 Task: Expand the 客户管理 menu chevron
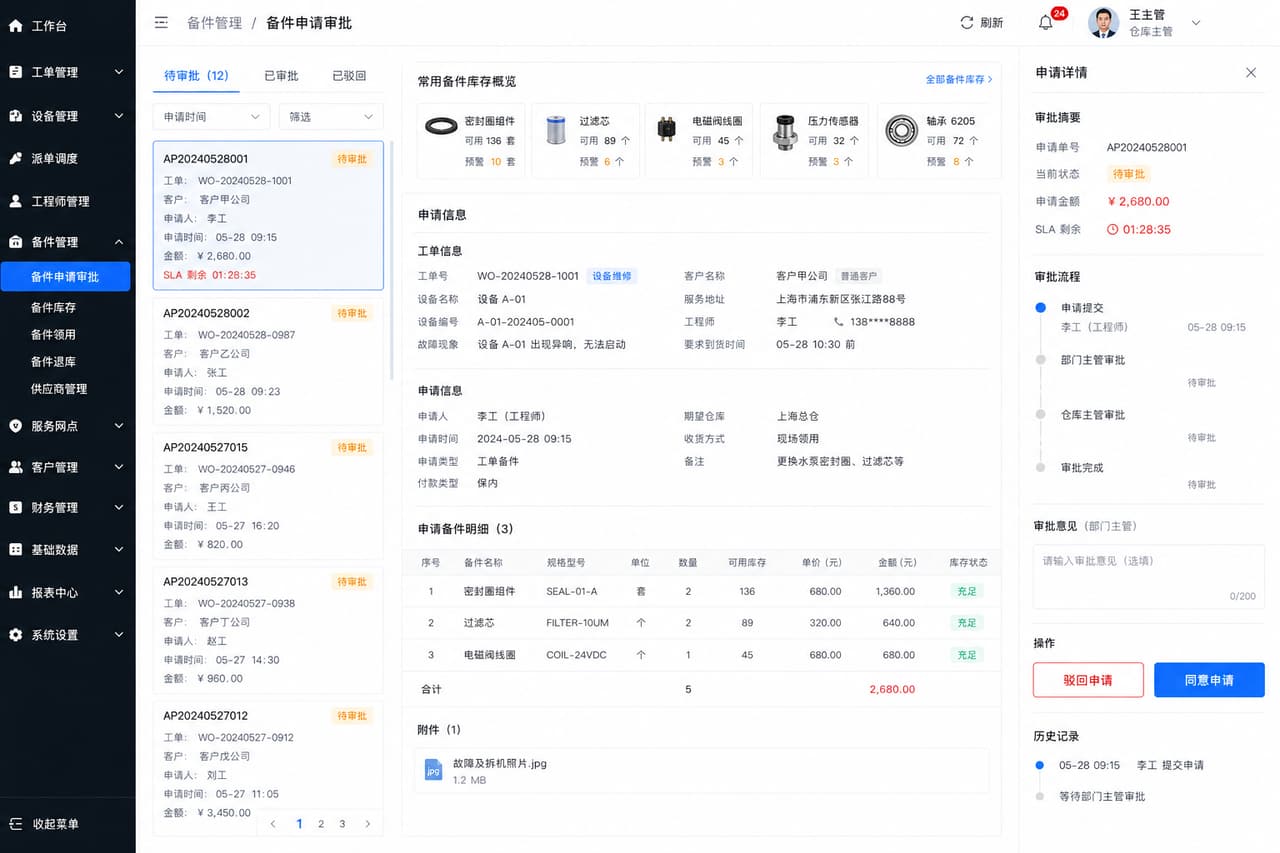coord(119,467)
